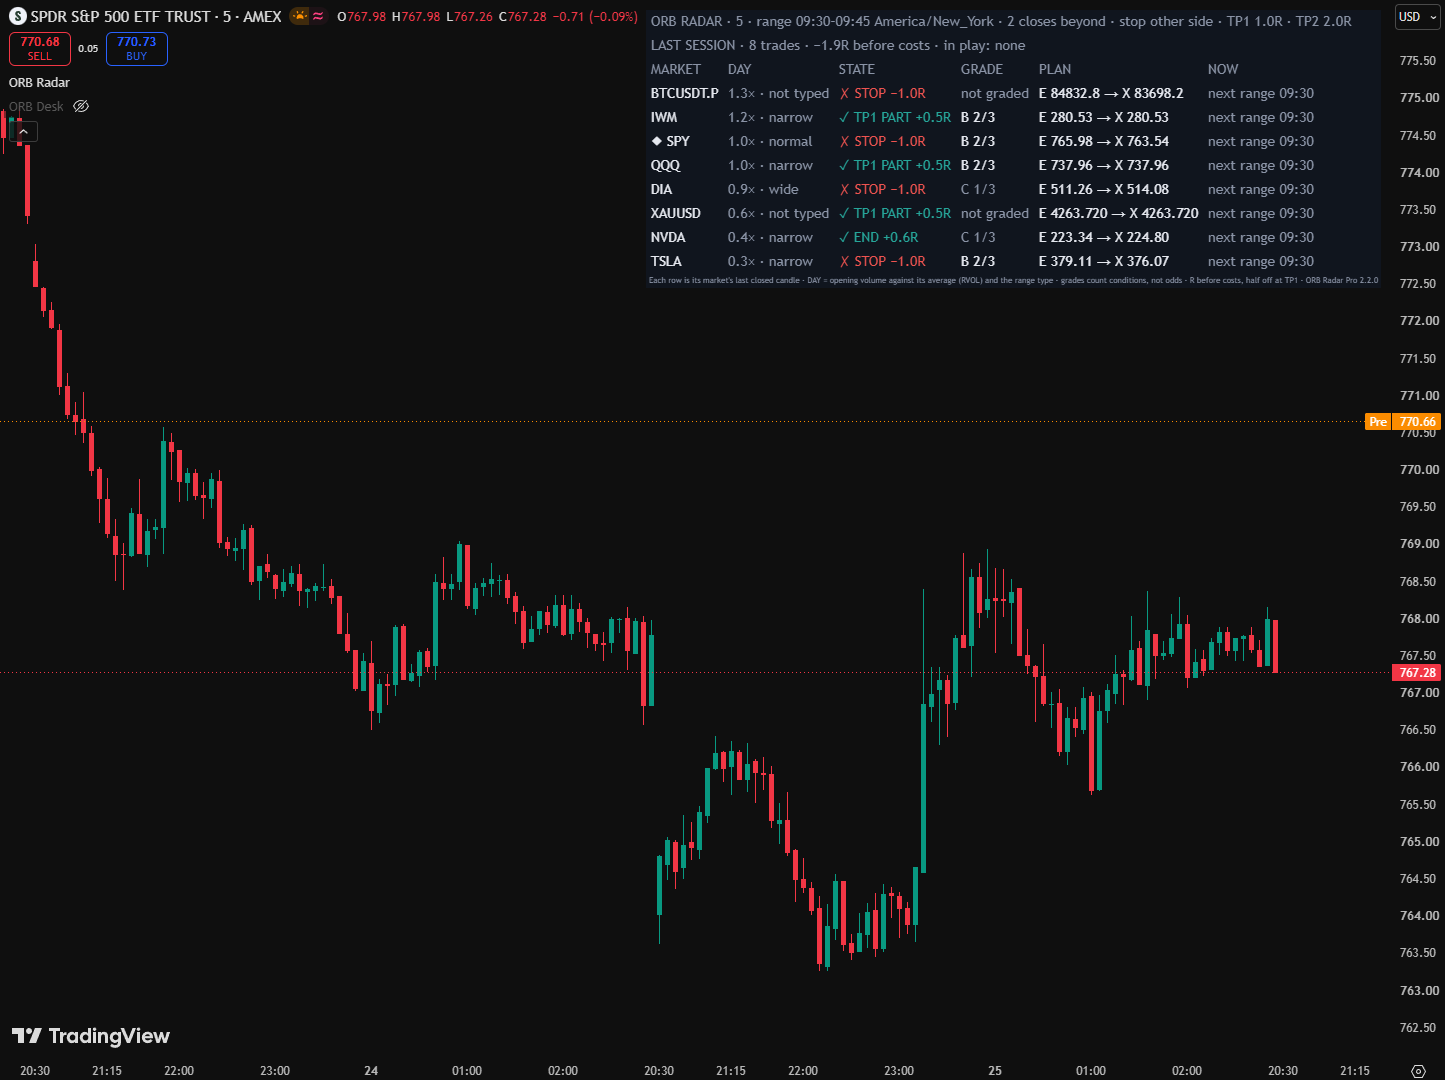Click the orange Pre 770.66 price label
The width and height of the screenshot is (1445, 1080).
(1402, 422)
